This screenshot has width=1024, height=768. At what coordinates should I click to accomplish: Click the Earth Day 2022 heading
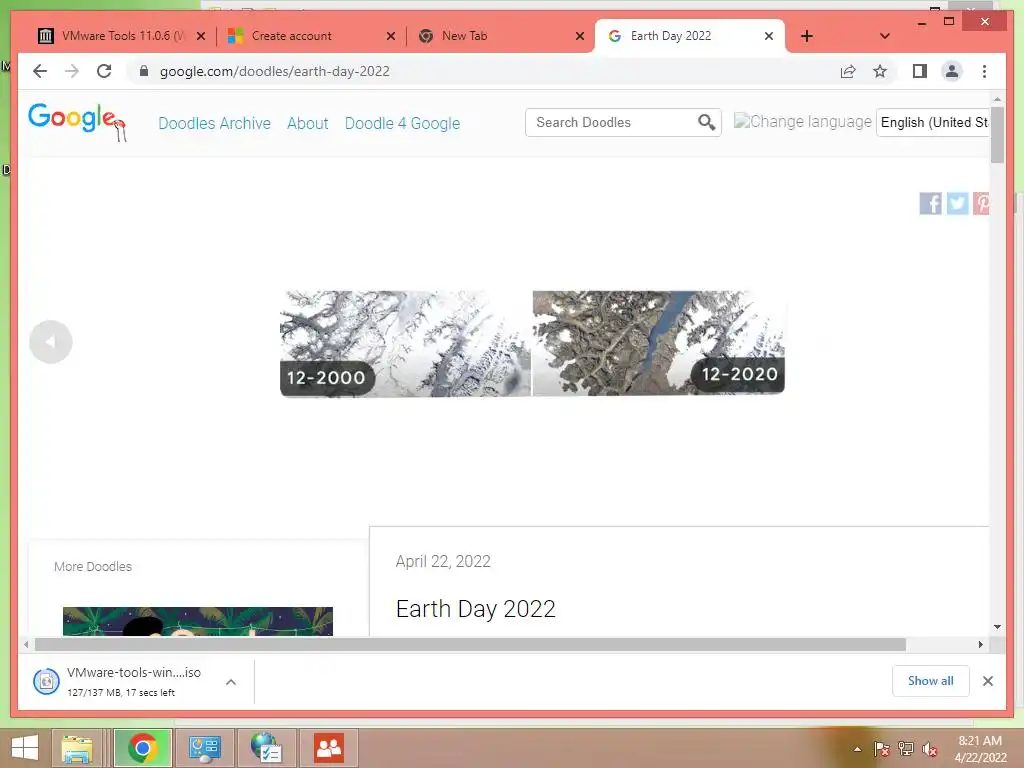click(475, 609)
